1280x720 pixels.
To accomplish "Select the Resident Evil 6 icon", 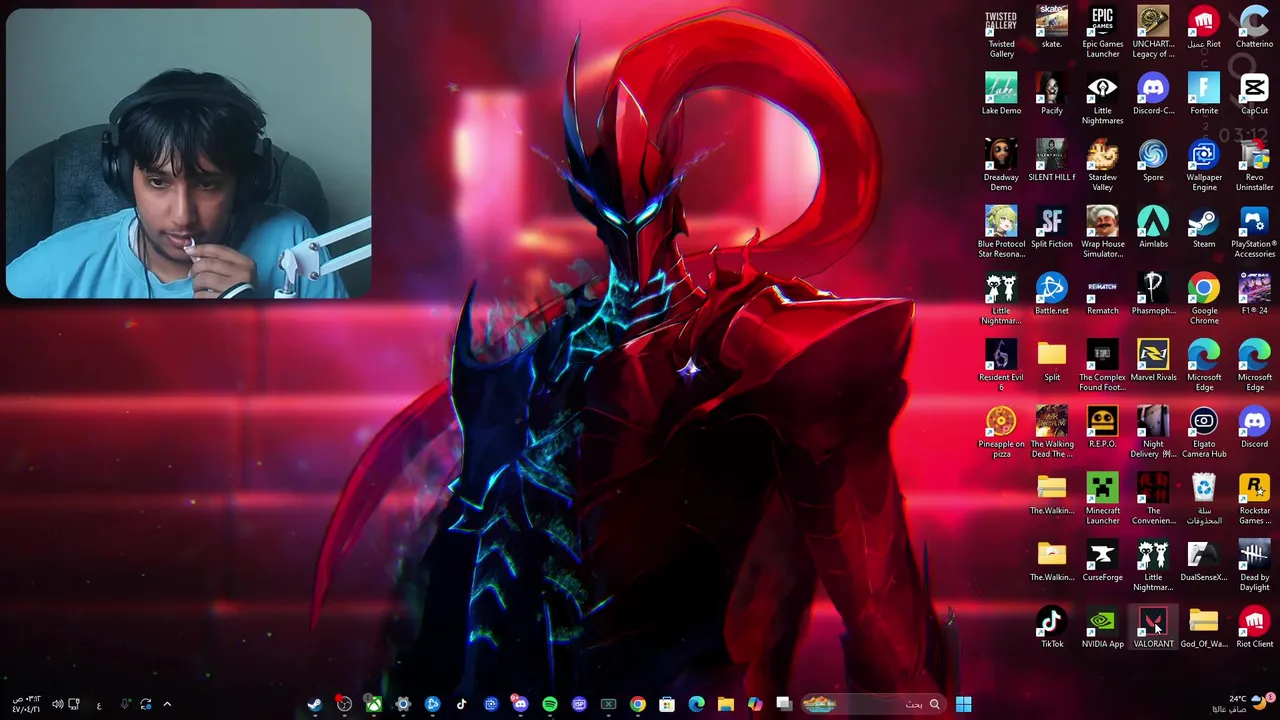I will (x=1001, y=366).
